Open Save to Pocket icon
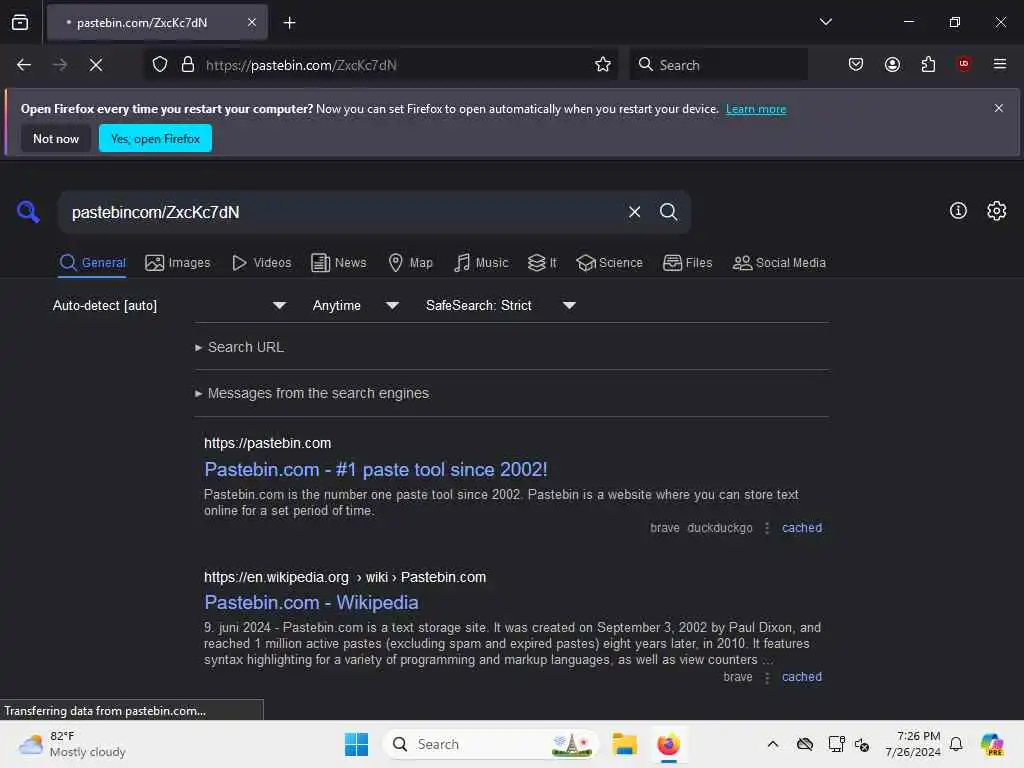The height and width of the screenshot is (768, 1024). pyautogui.click(x=856, y=65)
